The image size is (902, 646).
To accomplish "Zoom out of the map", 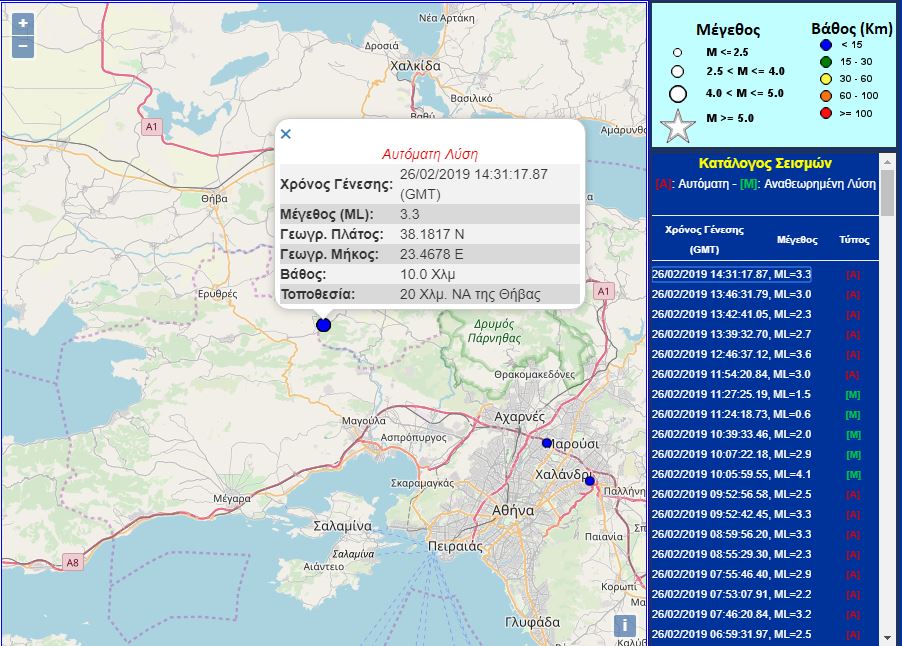I will [x=24, y=46].
